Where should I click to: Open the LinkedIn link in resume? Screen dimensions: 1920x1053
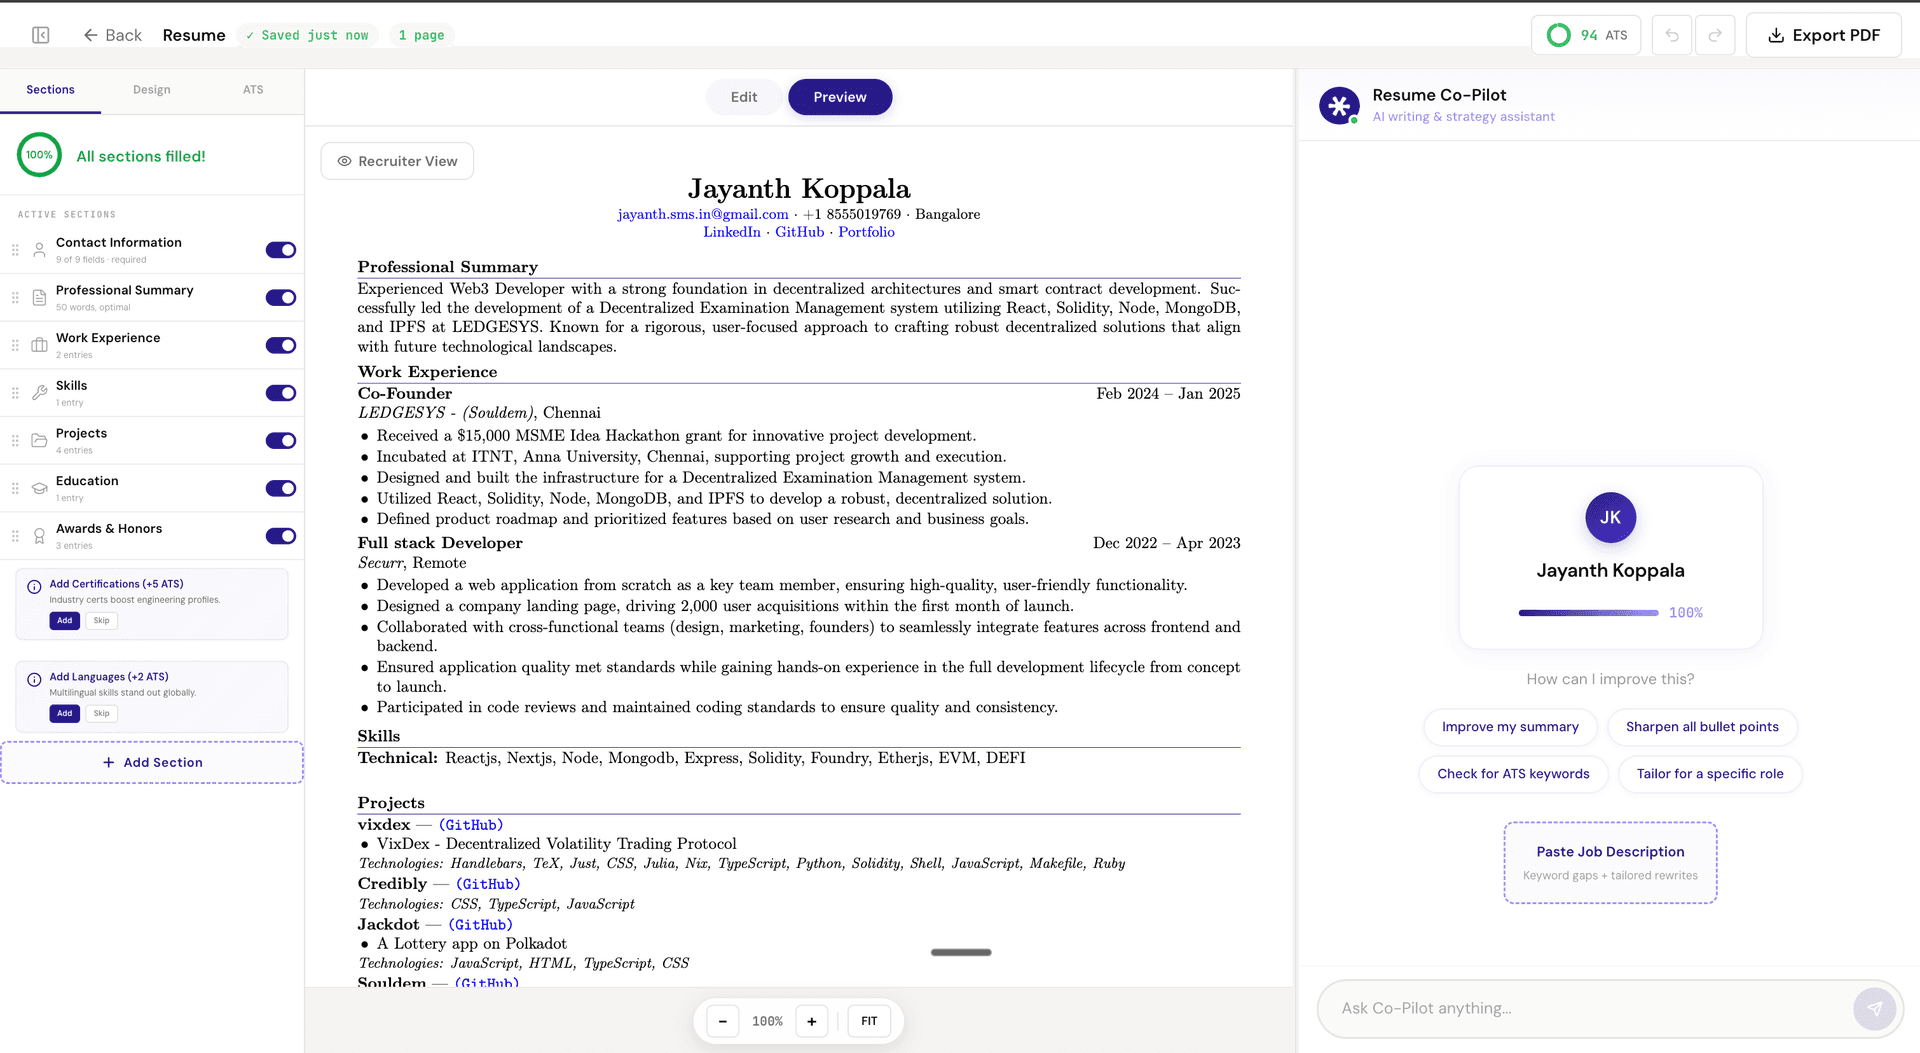click(x=732, y=232)
